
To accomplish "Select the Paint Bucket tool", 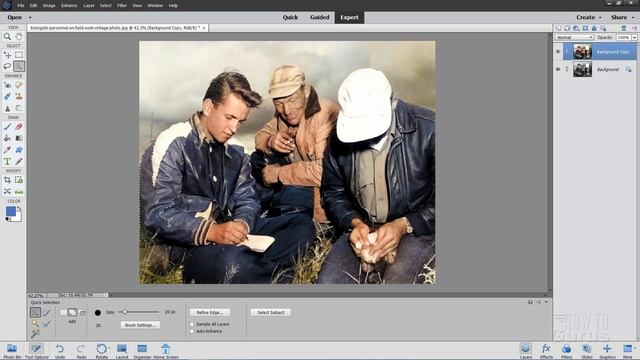I will point(7,138).
